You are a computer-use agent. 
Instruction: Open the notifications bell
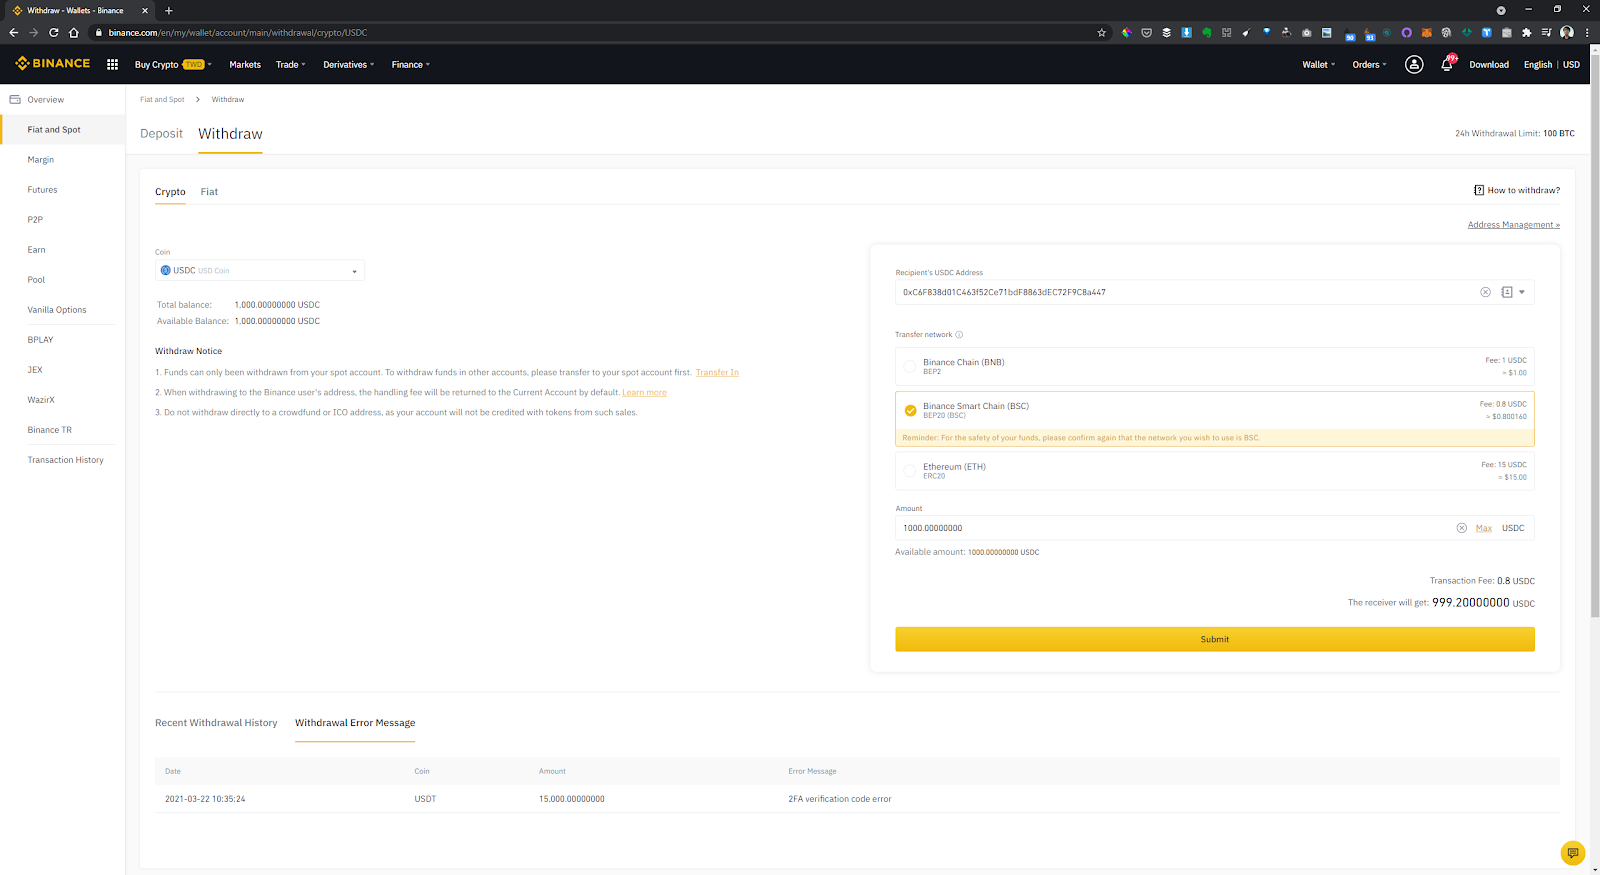1447,64
